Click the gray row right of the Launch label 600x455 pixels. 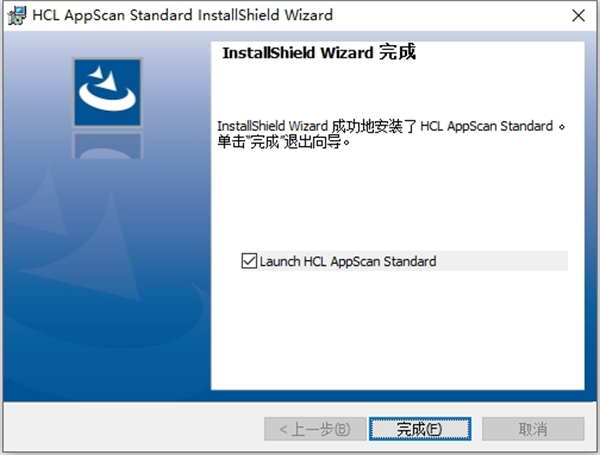coord(501,261)
